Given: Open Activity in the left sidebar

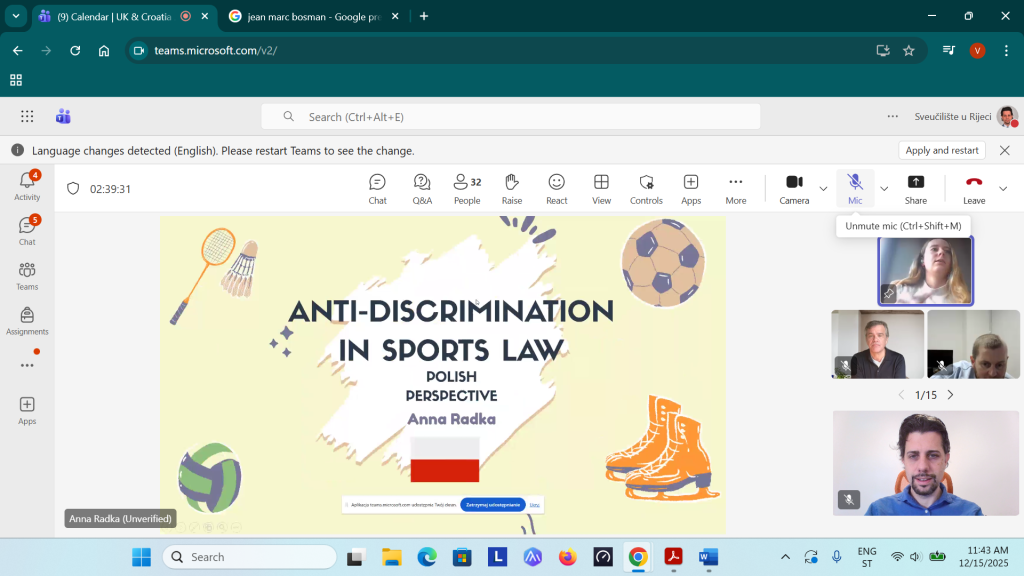Looking at the screenshot, I should click(27, 185).
